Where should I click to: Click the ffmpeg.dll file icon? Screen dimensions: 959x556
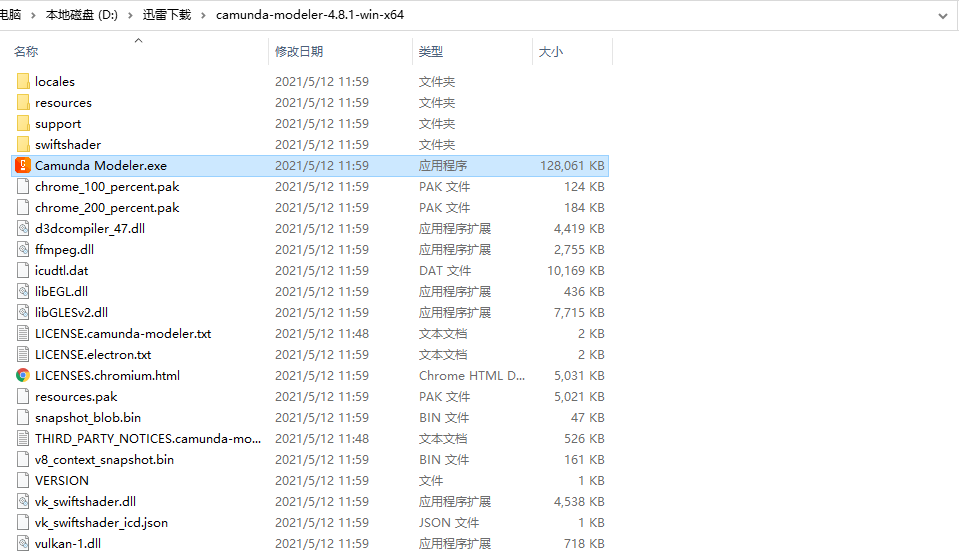coord(23,250)
